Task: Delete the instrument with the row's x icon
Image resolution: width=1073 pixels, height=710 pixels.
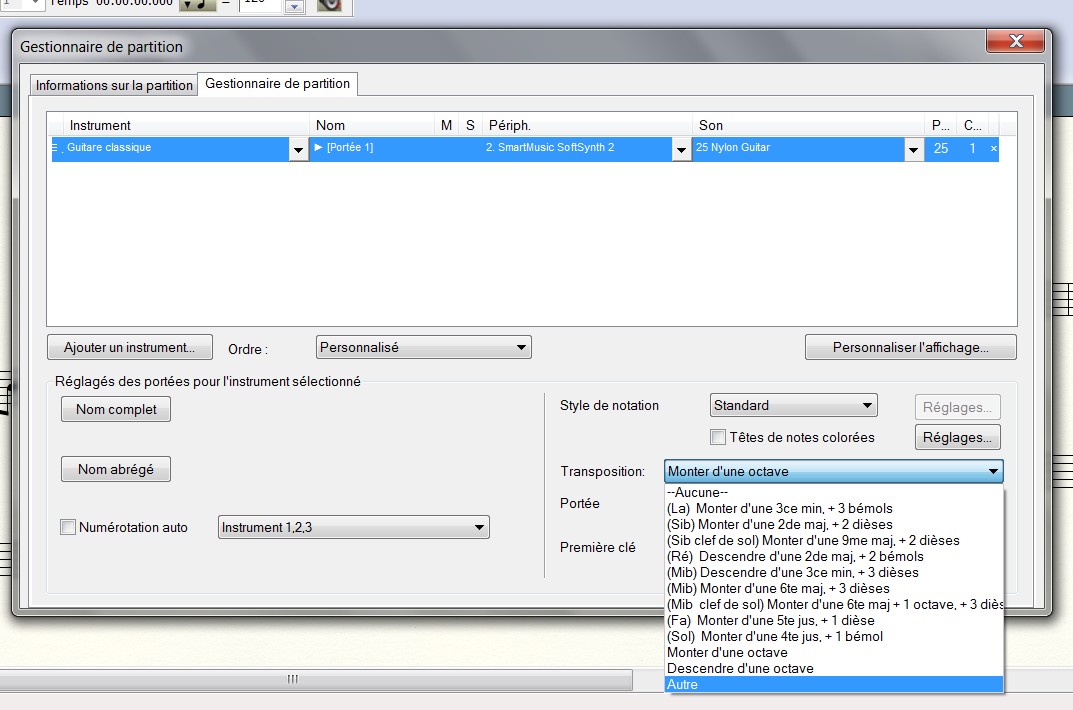Action: (993, 148)
